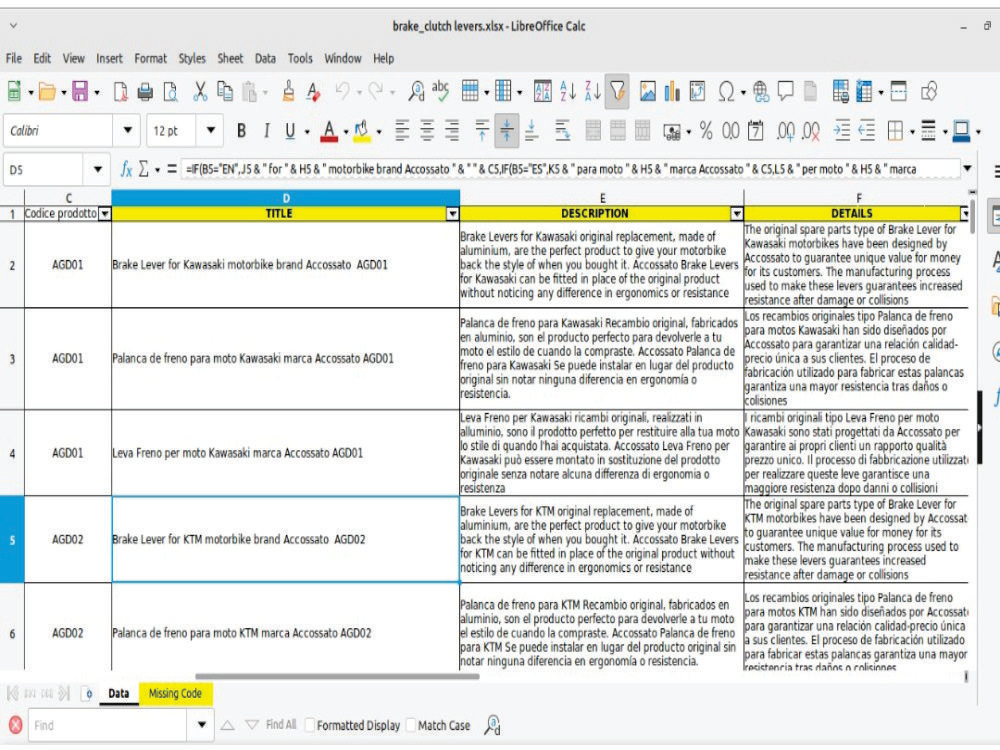Enable the Formatted Display checkbox
Screen dimensions: 1000x750
[310, 725]
